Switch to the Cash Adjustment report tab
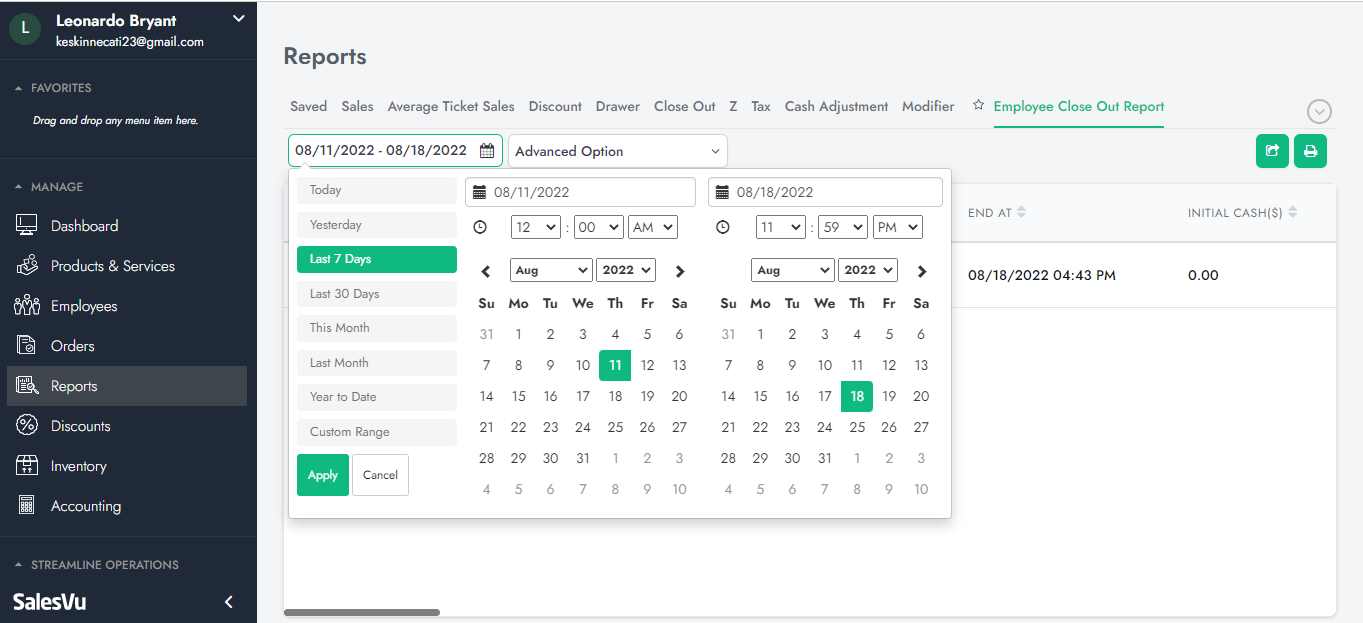 tap(836, 106)
